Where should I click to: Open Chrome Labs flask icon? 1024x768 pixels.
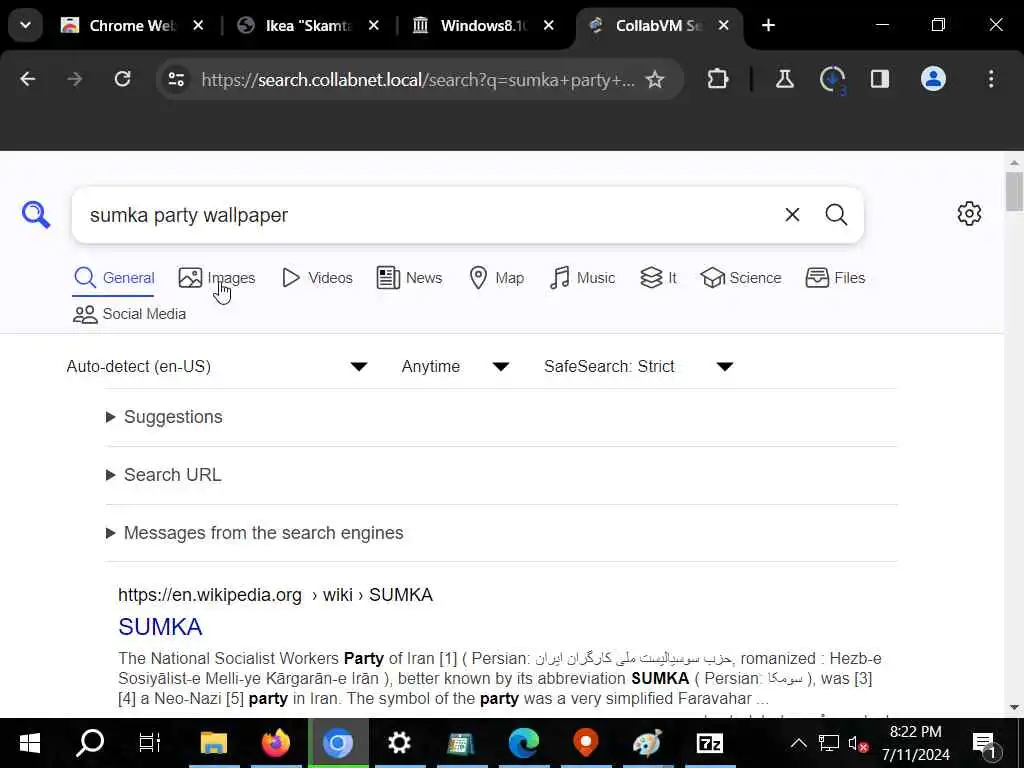click(784, 79)
